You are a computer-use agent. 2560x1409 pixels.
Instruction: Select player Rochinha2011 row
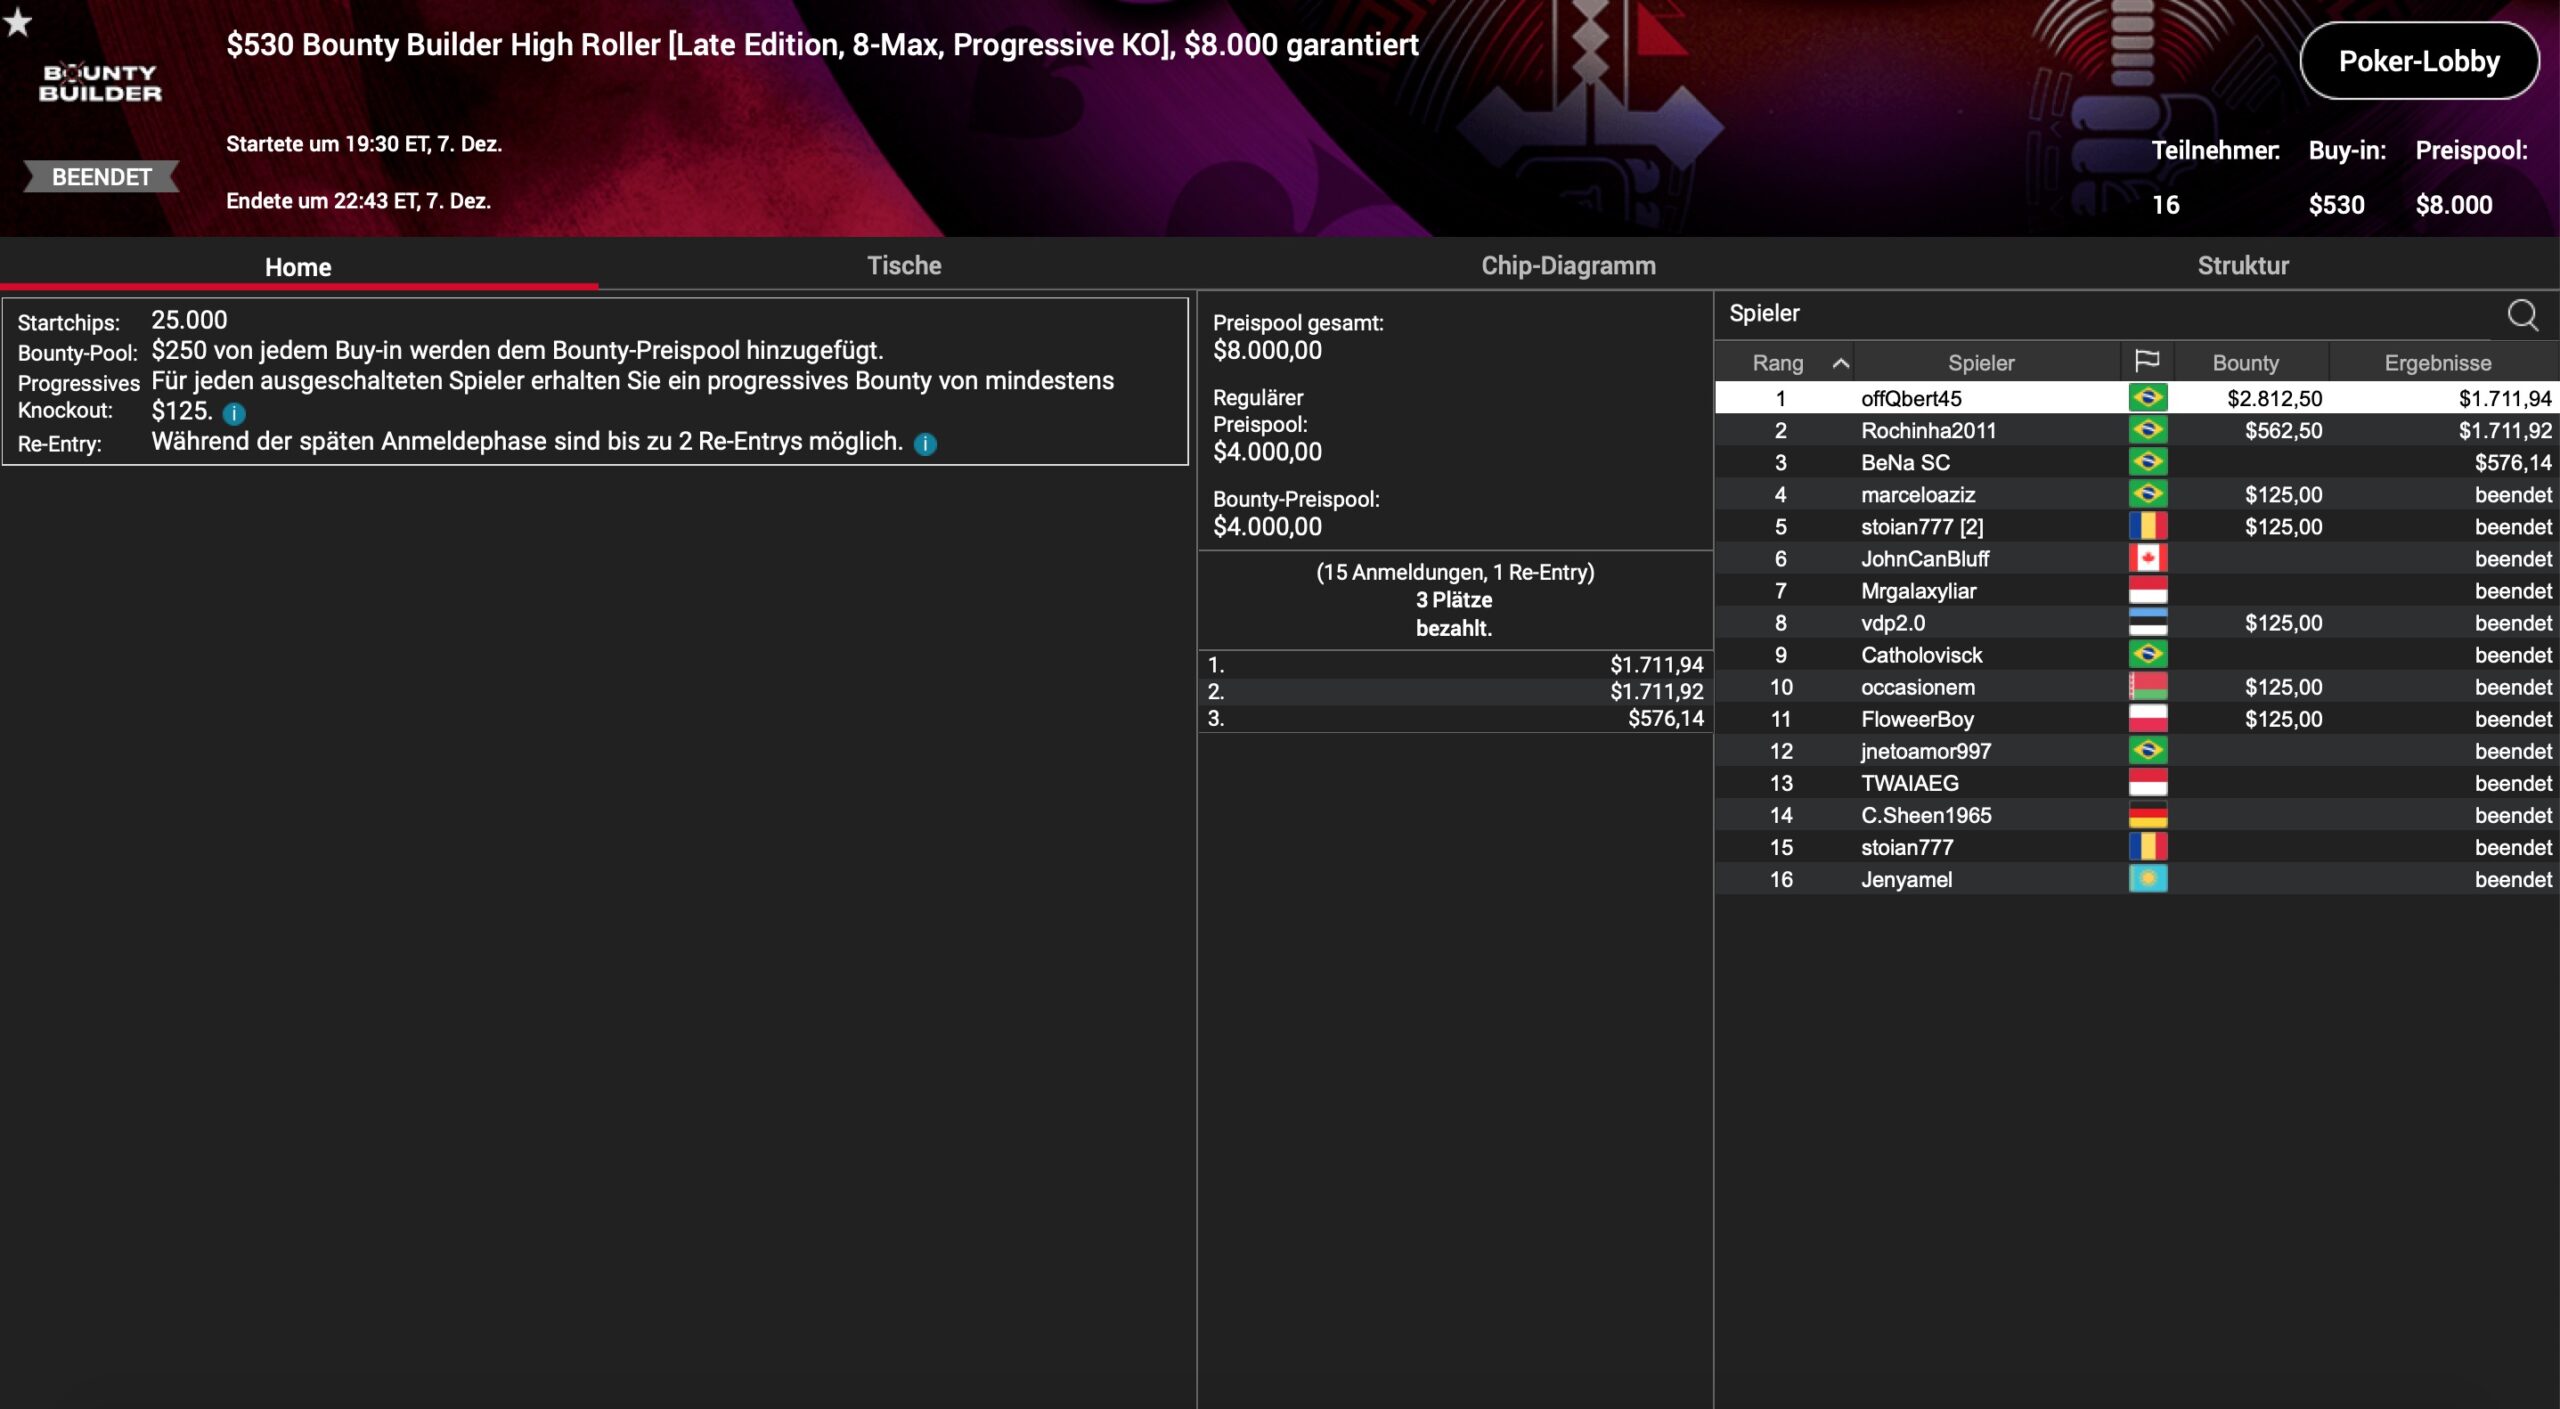(1927, 431)
